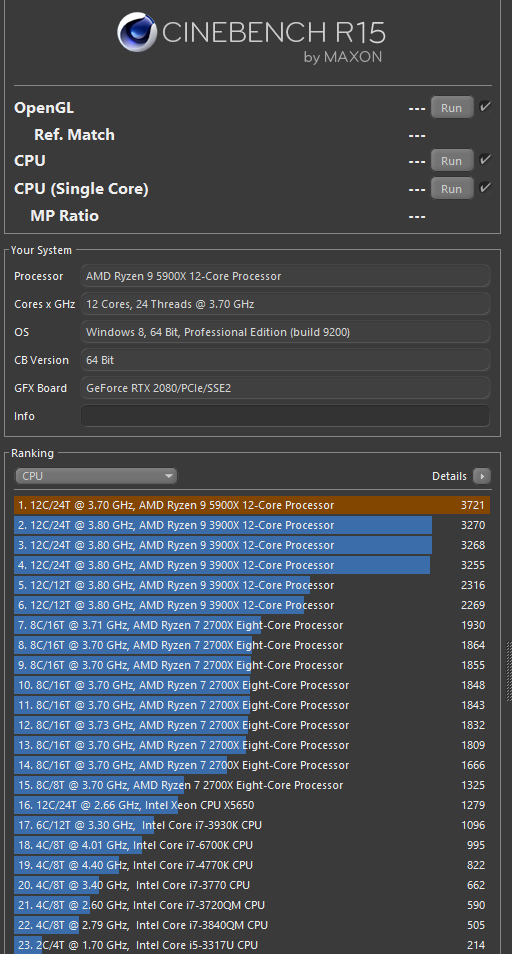Click the OS field showing Windows 8
This screenshot has width=512, height=954.
(285, 332)
